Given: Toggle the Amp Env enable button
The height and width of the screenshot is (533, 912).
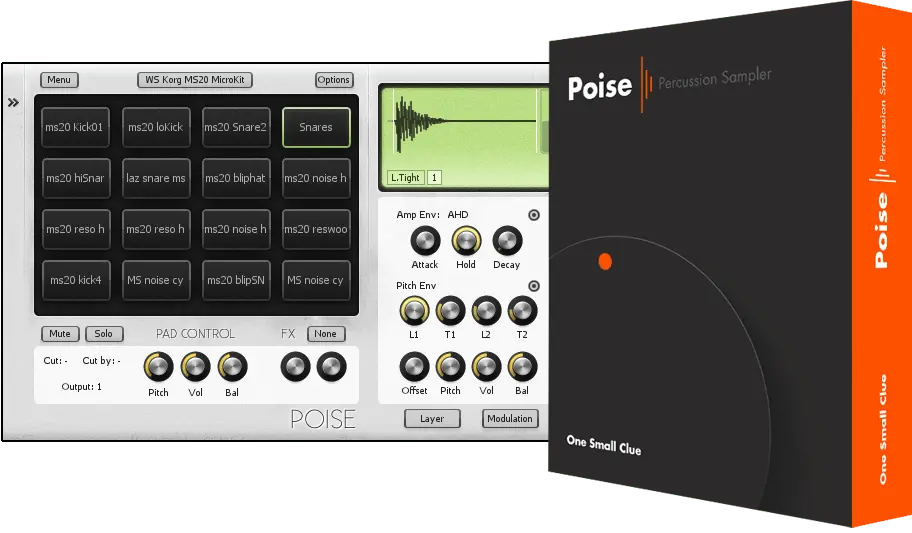Looking at the screenshot, I should tap(533, 215).
